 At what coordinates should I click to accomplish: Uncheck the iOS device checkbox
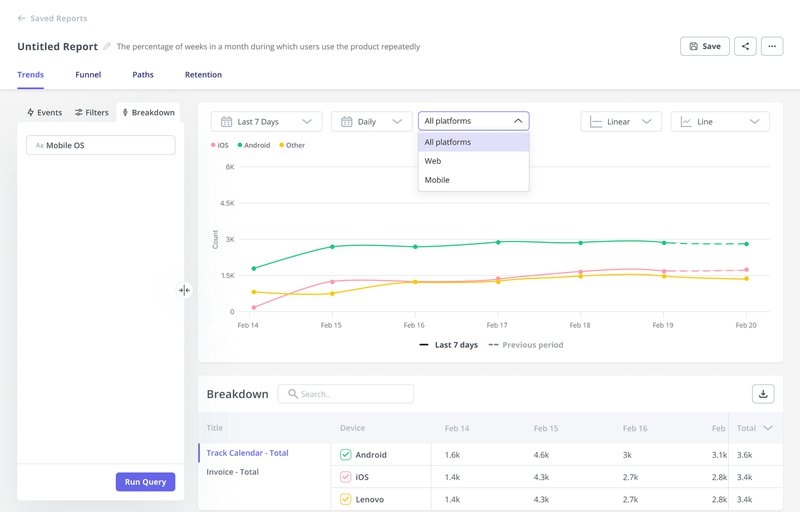point(346,477)
